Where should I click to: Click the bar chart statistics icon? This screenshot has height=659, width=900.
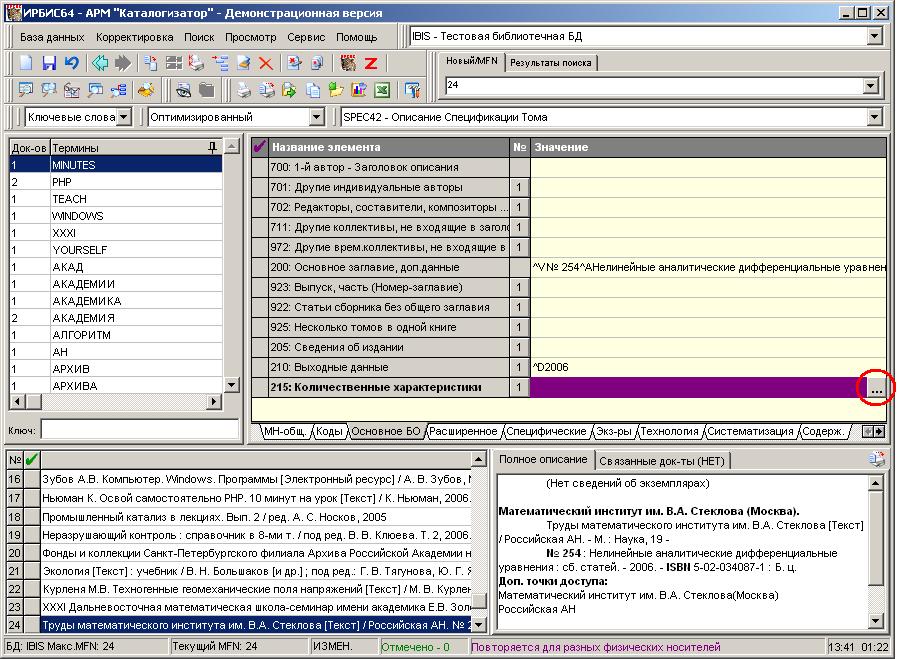tap(359, 90)
